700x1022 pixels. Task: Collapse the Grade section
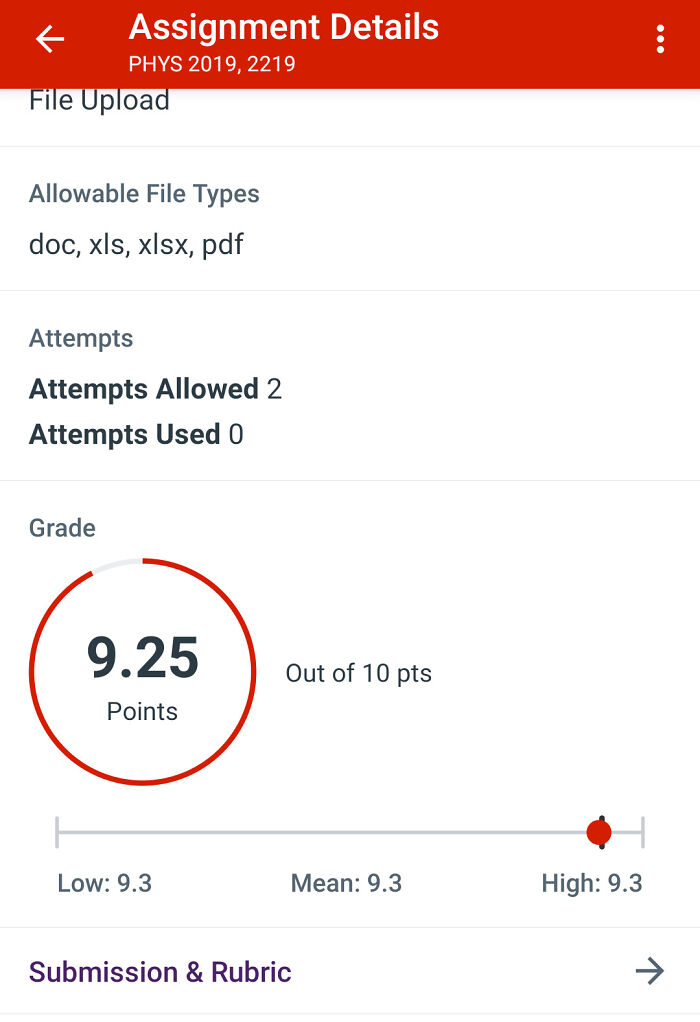tap(62, 528)
